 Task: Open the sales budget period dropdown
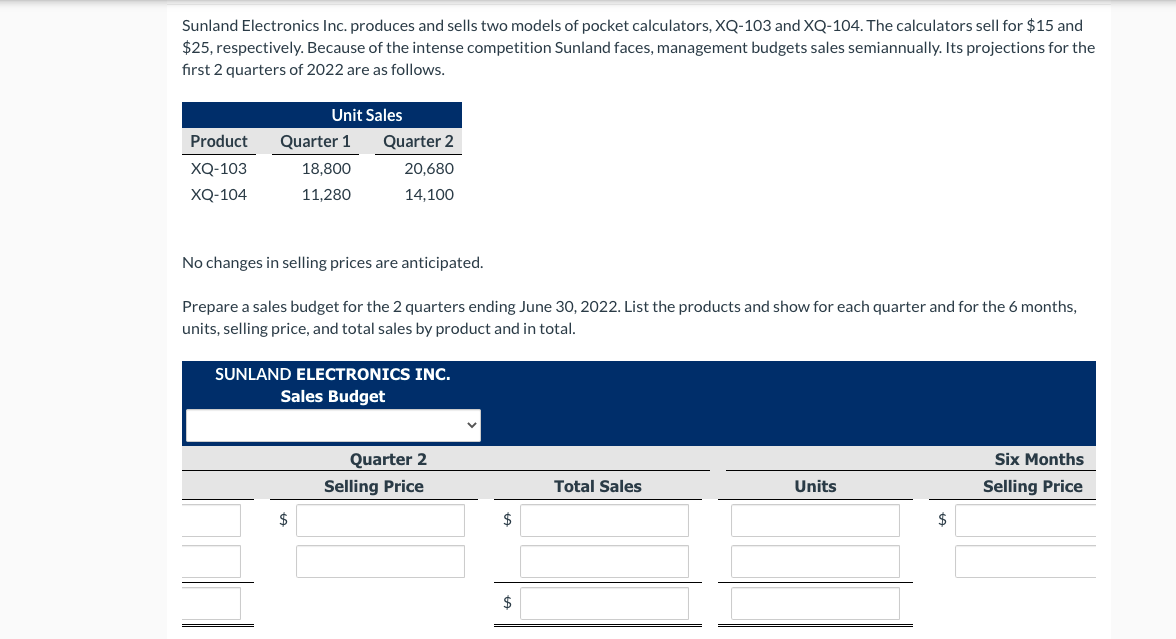(x=333, y=425)
